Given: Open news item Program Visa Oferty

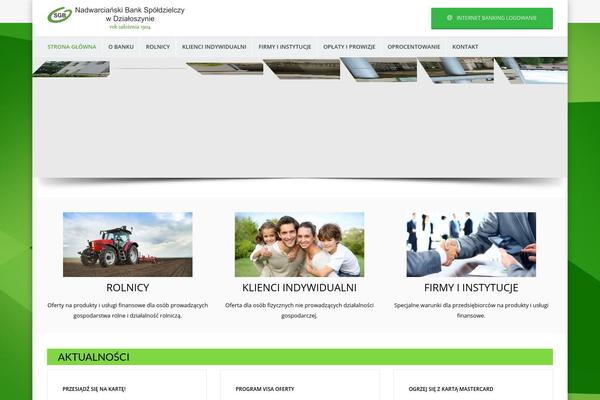Looking at the screenshot, I should pos(265,389).
